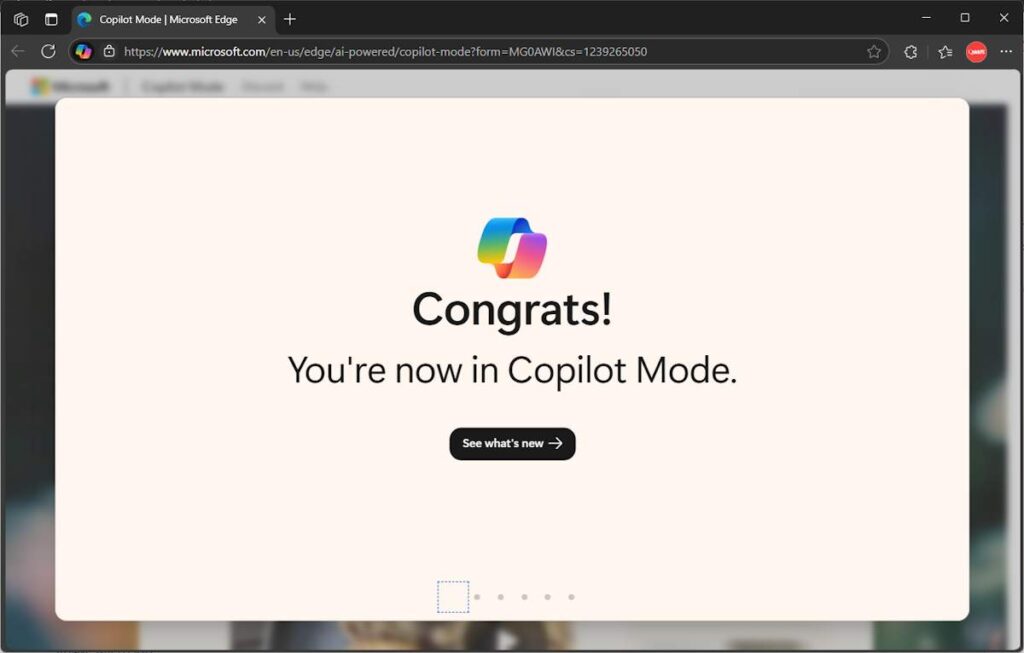Open the Tab actions menu icon

[x=51, y=19]
